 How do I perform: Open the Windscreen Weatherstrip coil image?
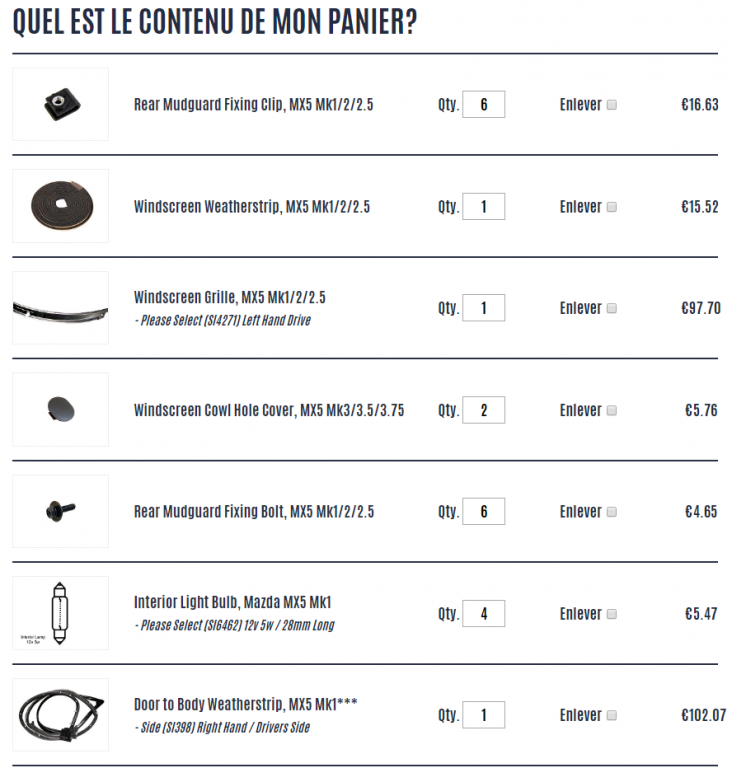click(x=60, y=206)
